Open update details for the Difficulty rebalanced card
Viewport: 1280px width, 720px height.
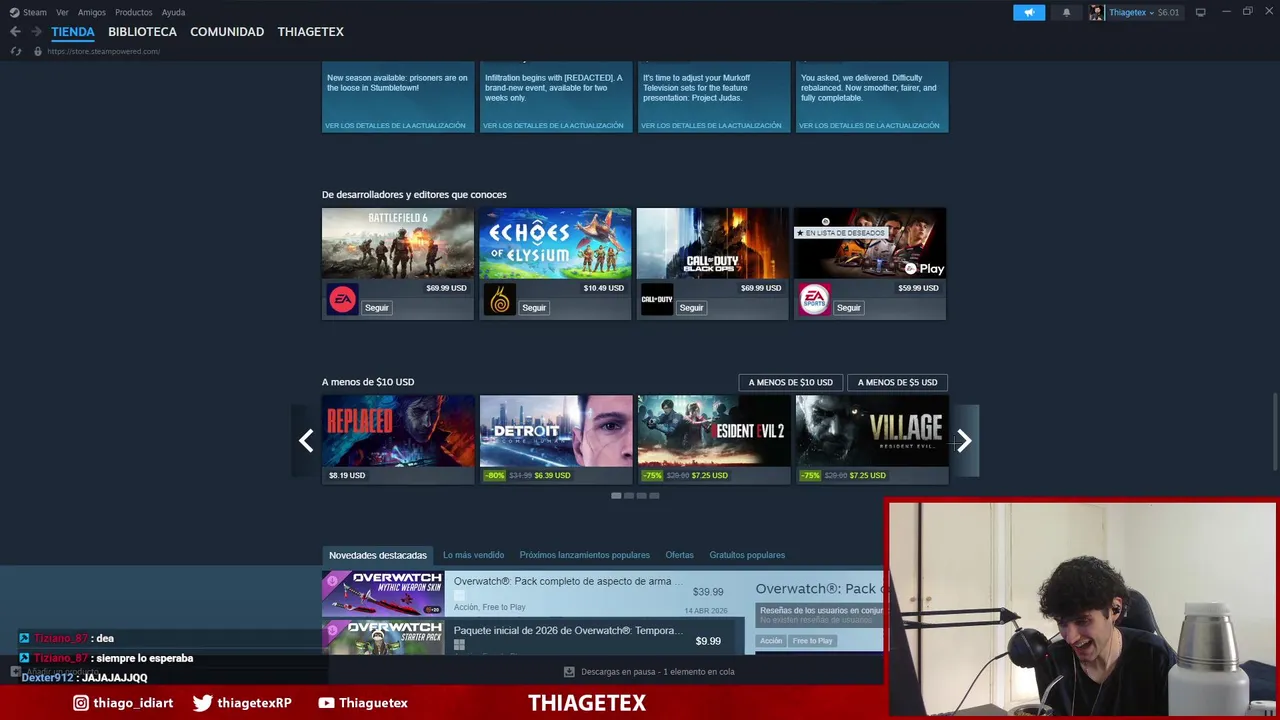pyautogui.click(x=869, y=125)
